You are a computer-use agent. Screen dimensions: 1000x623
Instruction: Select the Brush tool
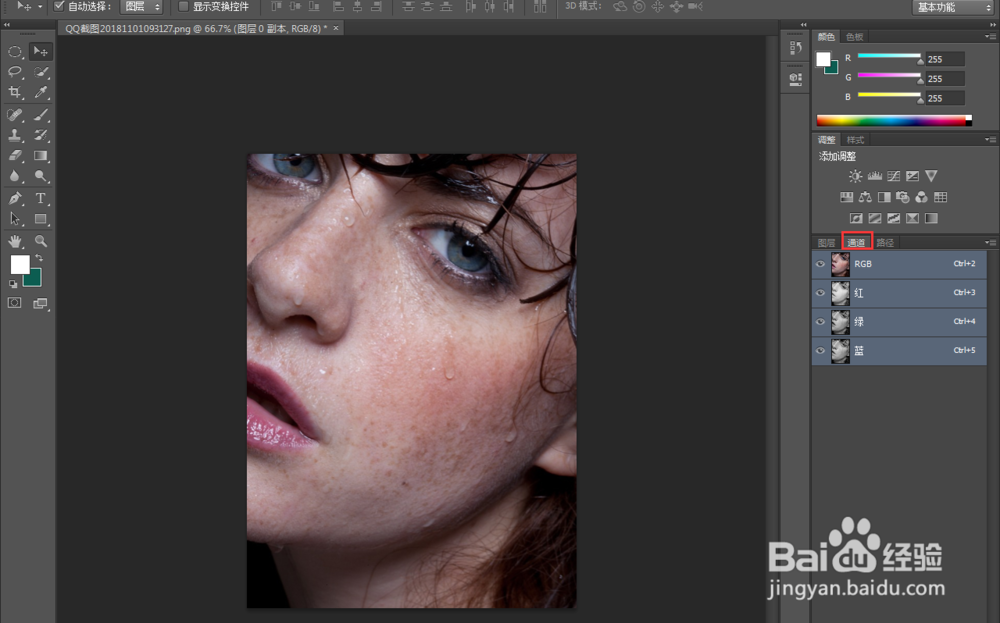tap(41, 115)
